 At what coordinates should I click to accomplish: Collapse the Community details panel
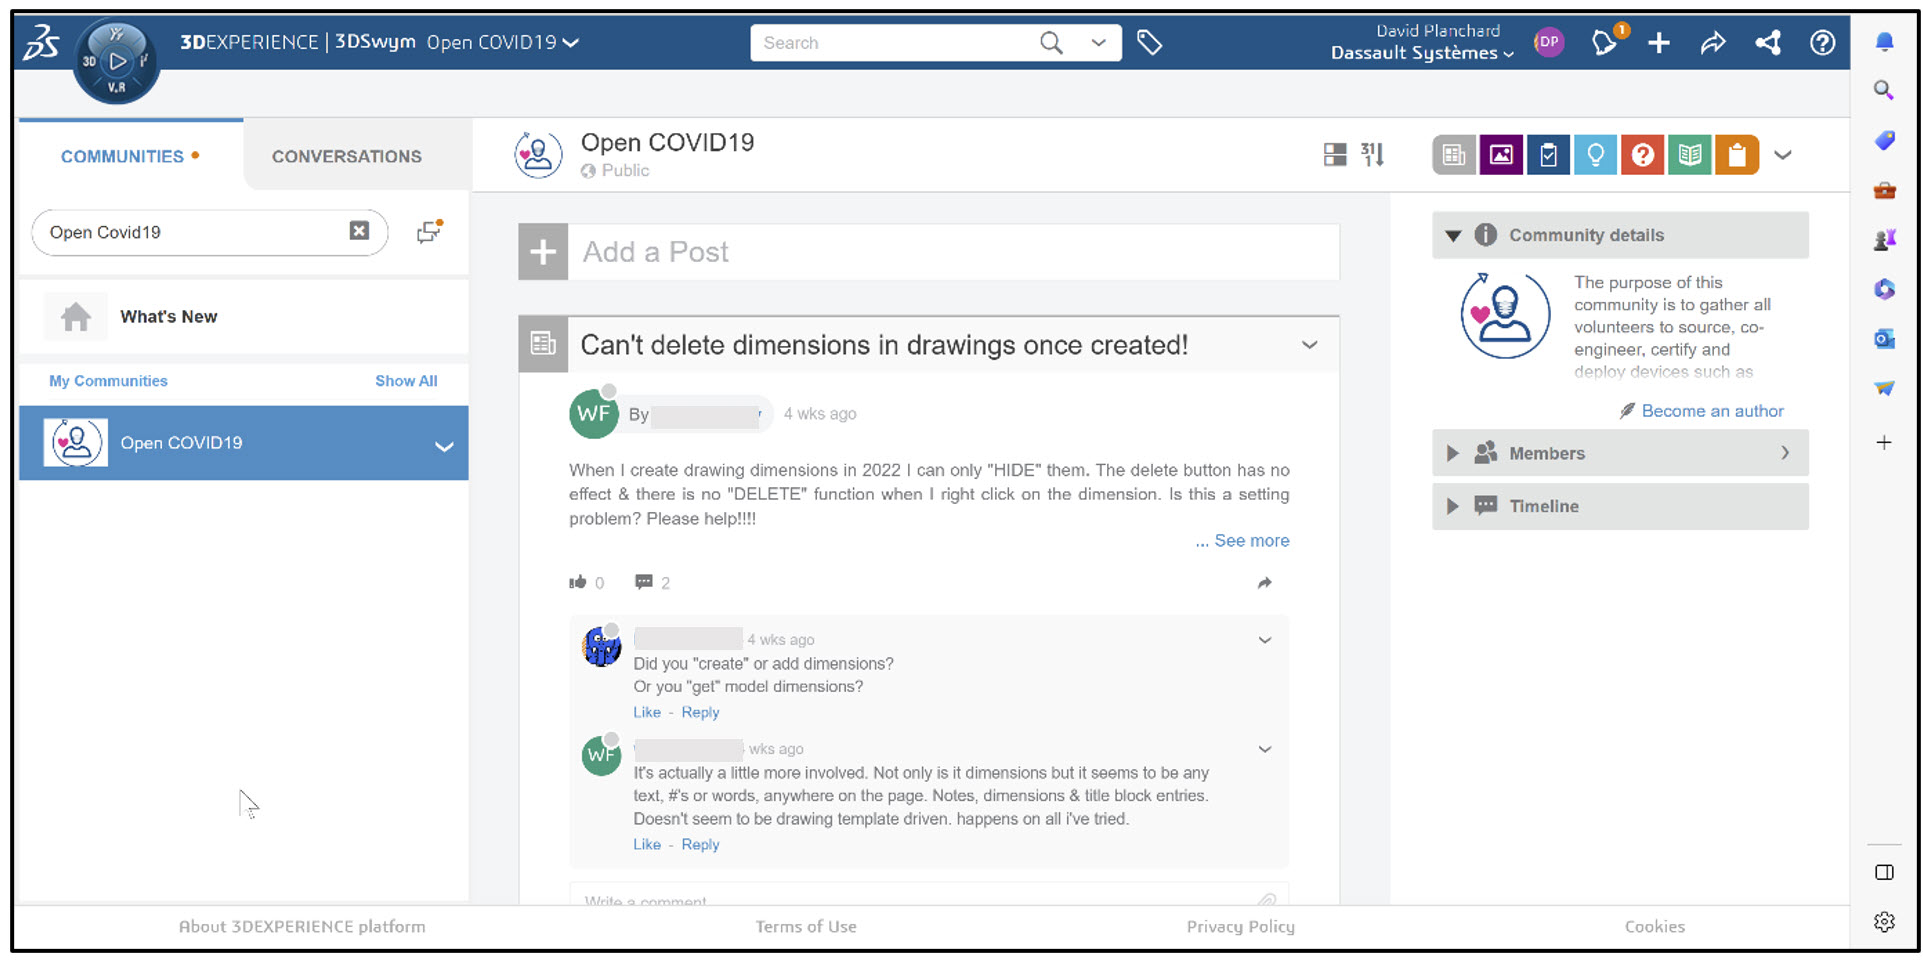[1453, 235]
